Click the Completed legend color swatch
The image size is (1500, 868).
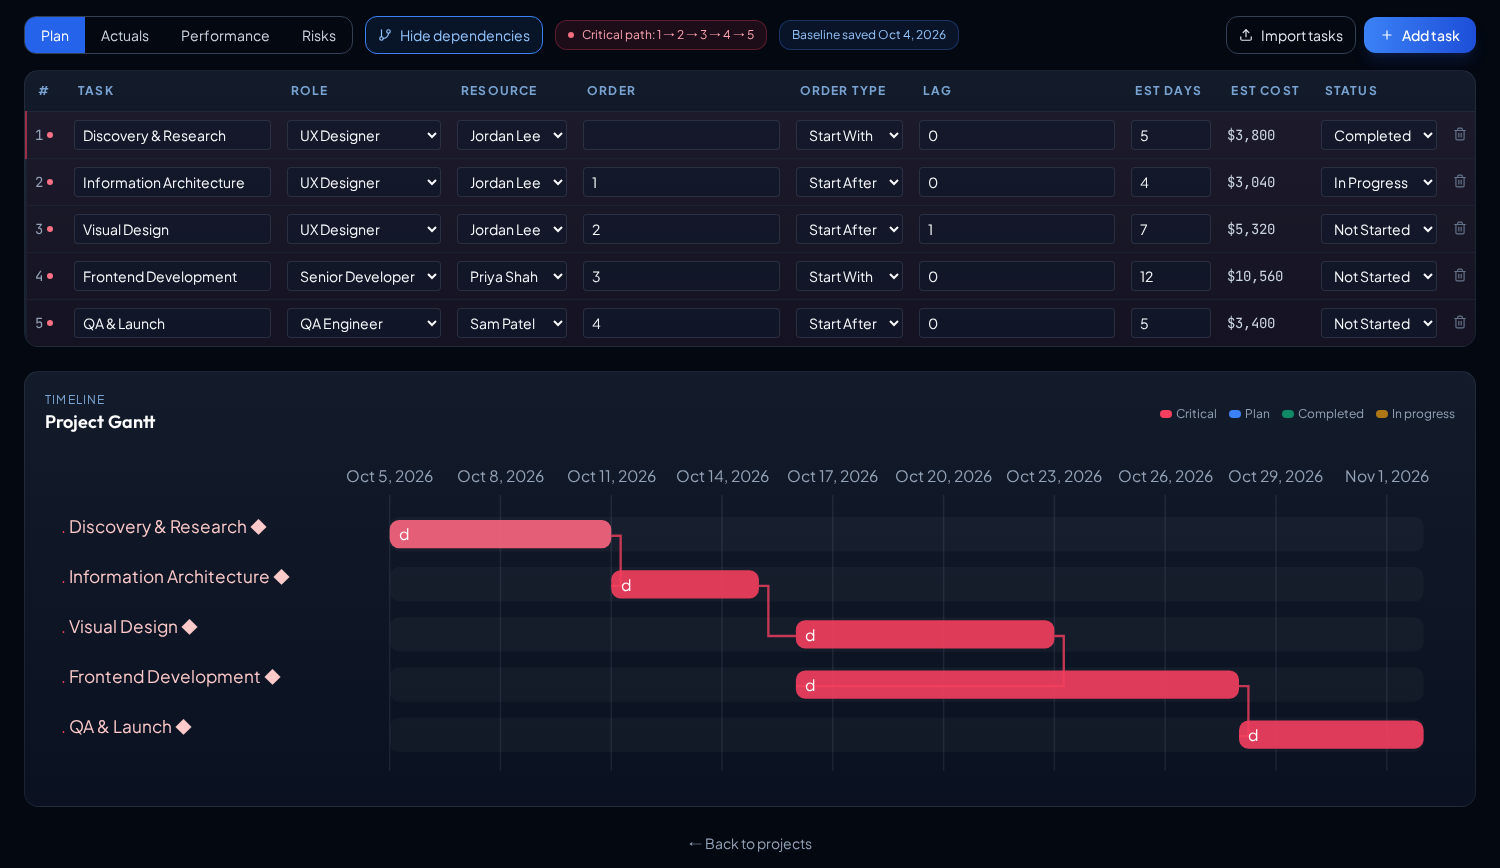click(x=1288, y=414)
